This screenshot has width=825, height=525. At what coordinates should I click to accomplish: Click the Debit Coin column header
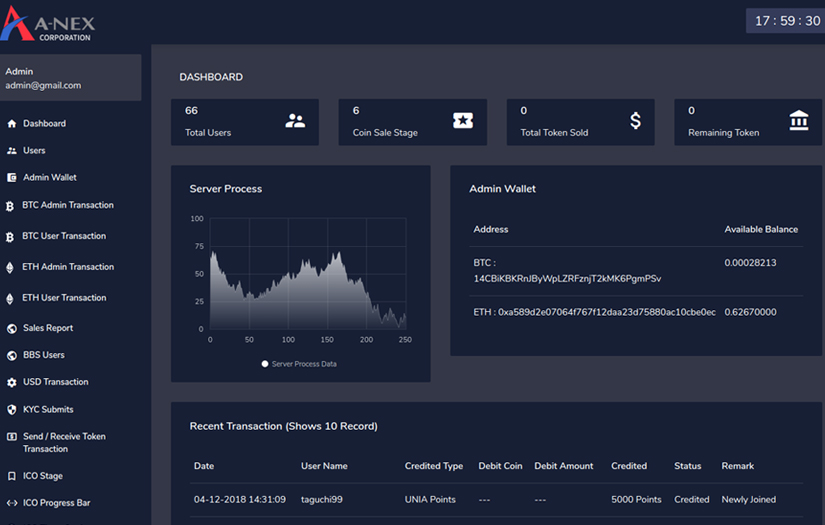500,466
